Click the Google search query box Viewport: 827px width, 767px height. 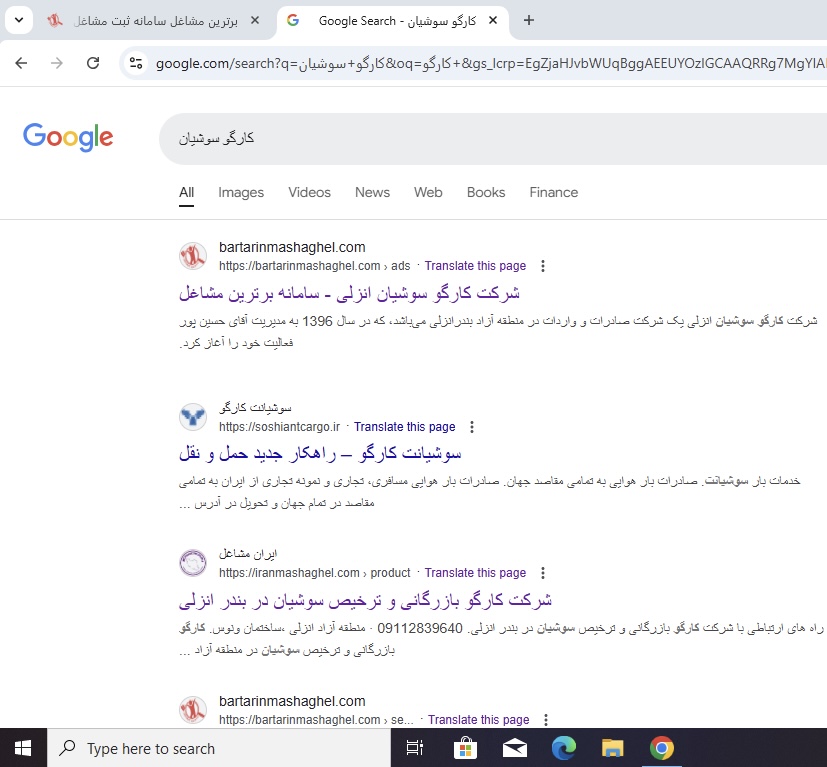coord(493,139)
